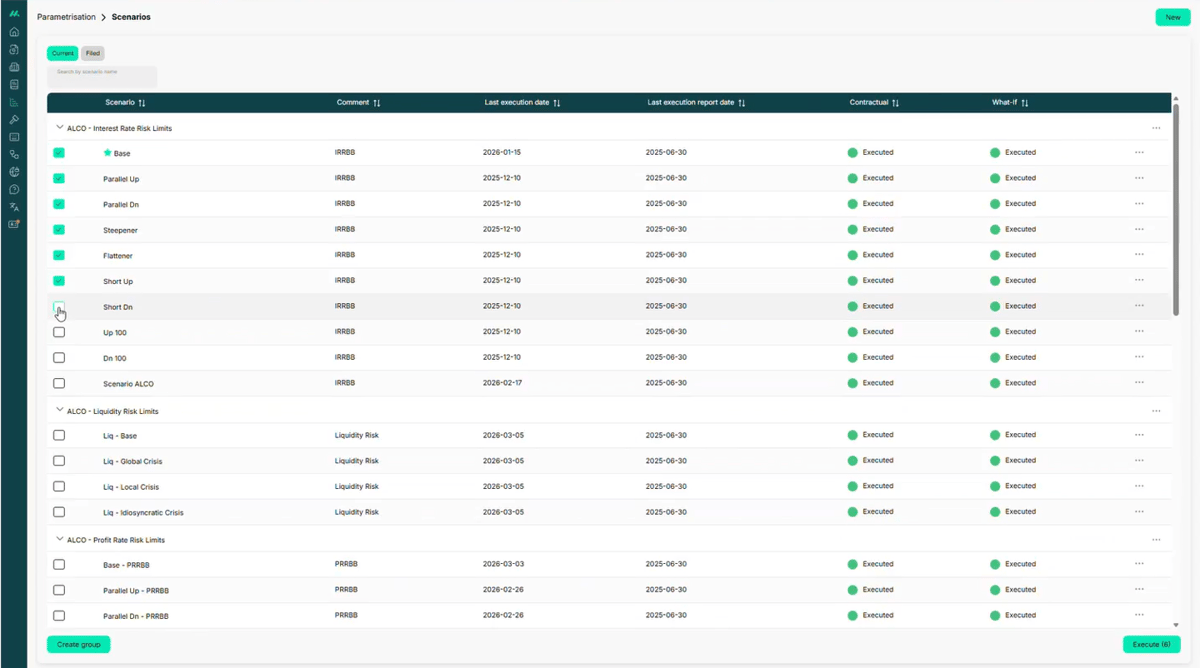Click the vertical scrollbar of the scenarios table
This screenshot has height=668, width=1200.
pyautogui.click(x=1176, y=210)
